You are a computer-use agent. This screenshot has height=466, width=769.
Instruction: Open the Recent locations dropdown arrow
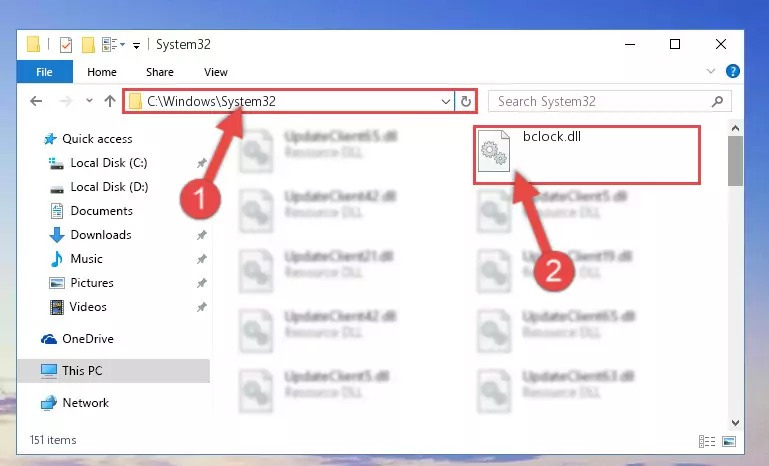pos(89,101)
